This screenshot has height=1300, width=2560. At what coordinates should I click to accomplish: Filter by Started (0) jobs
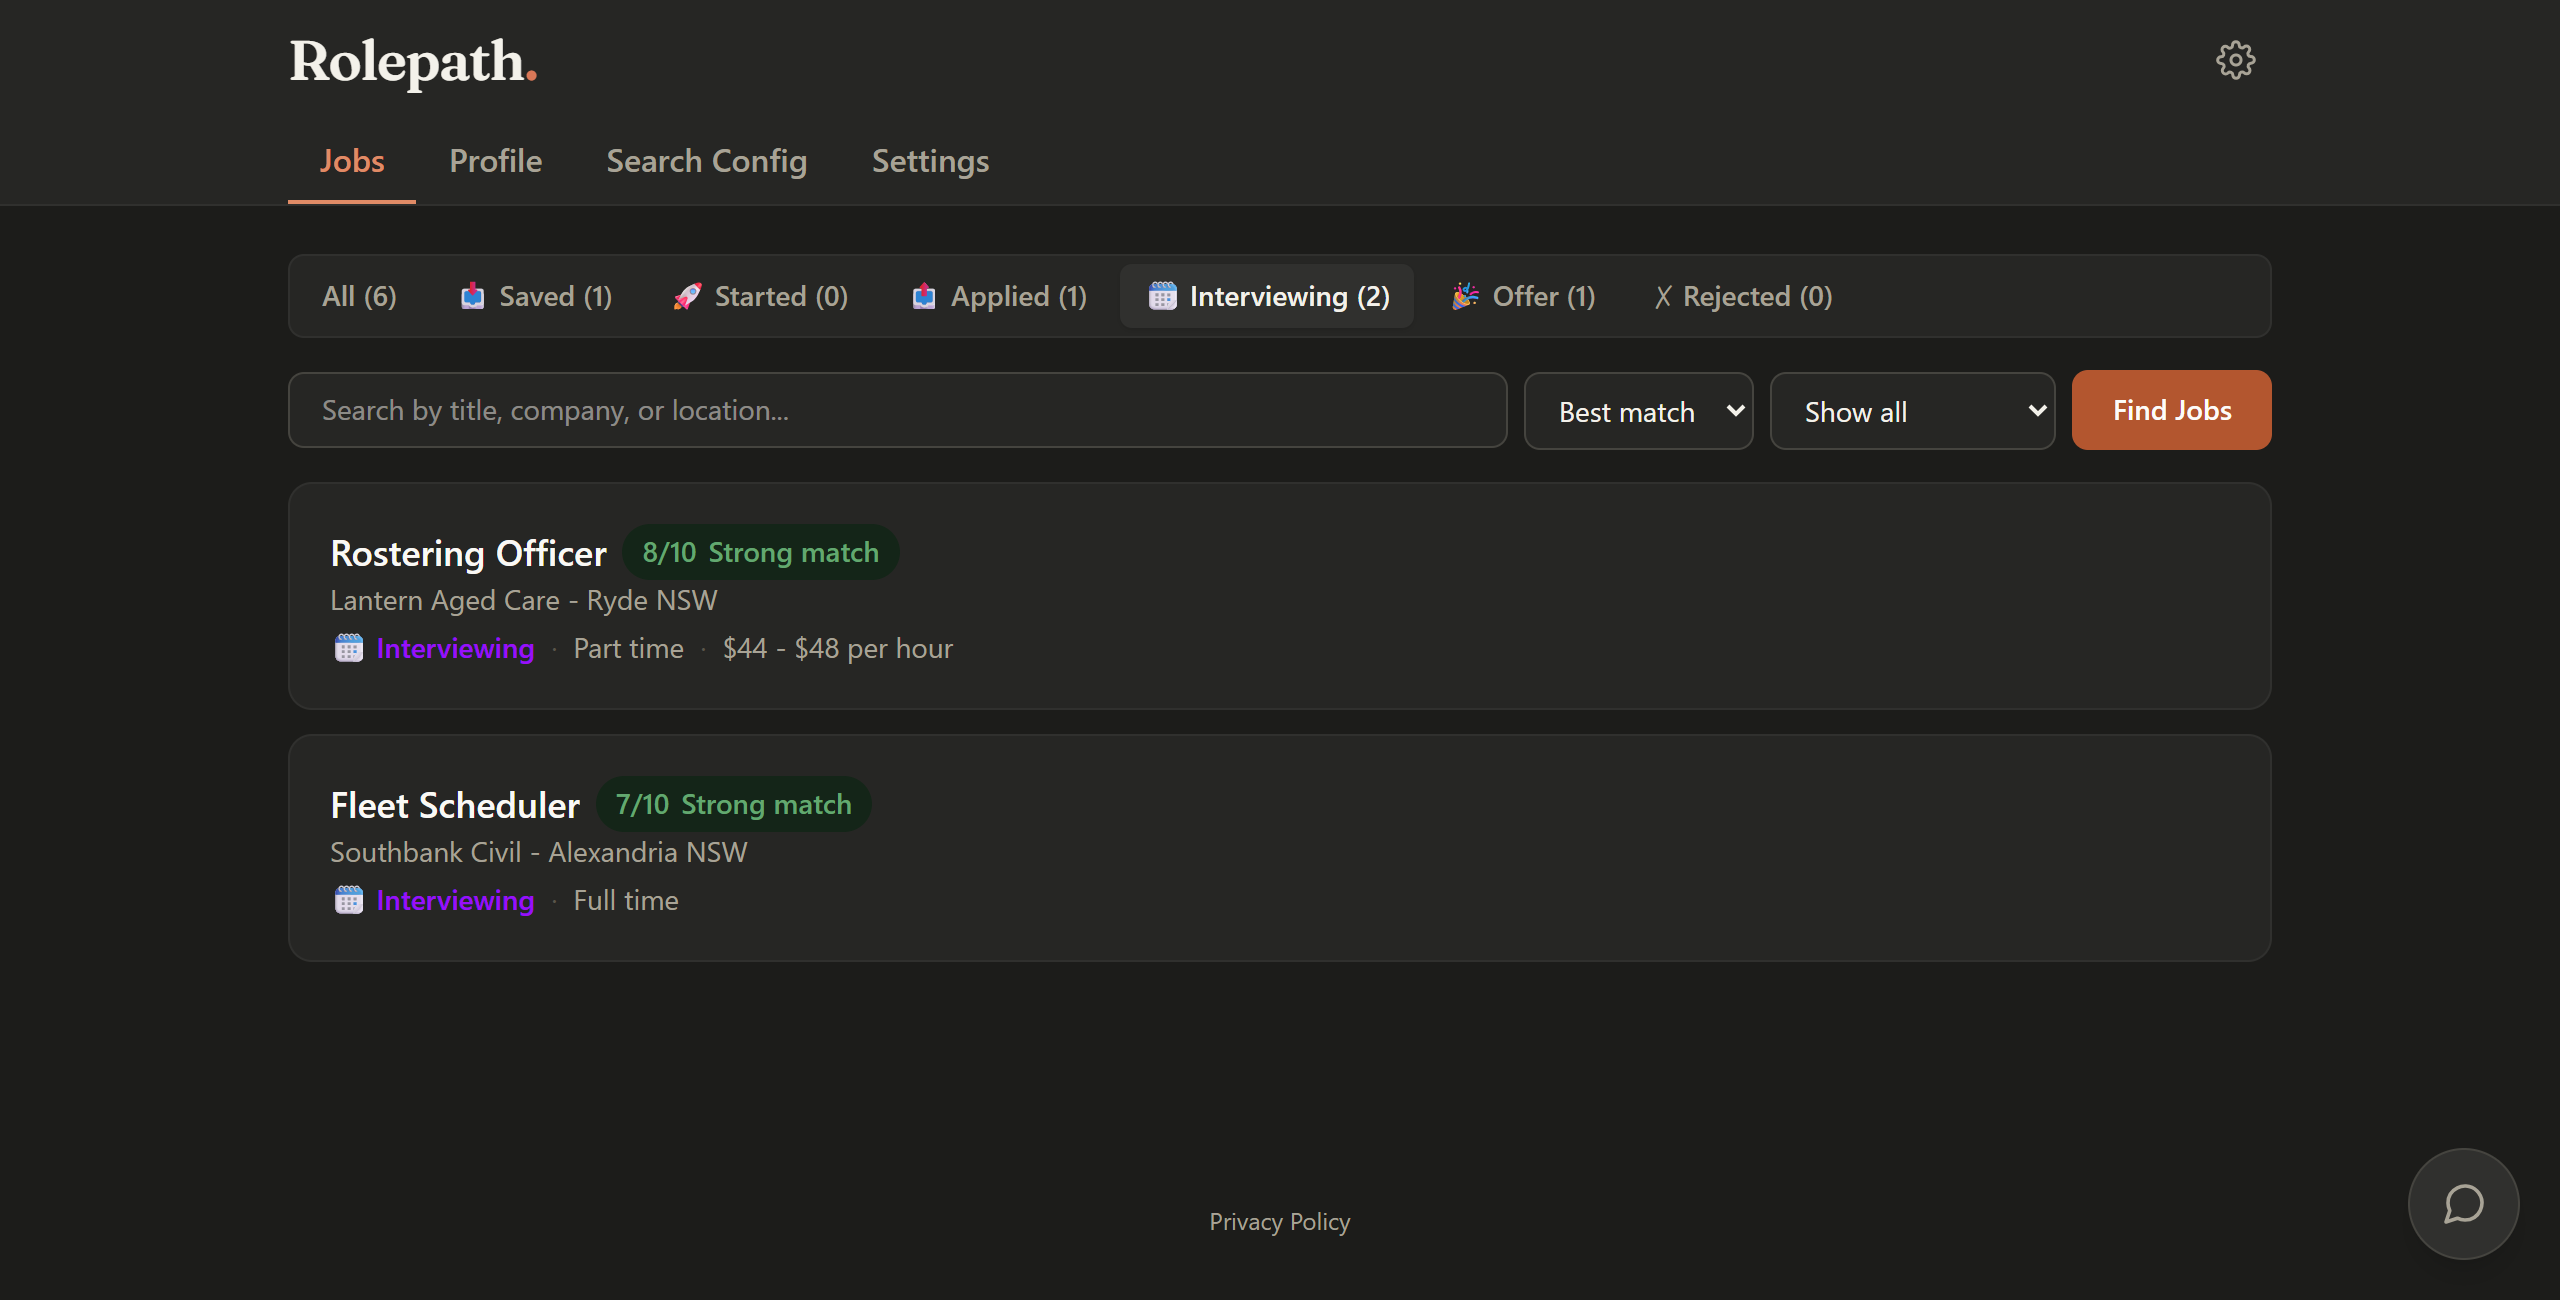(760, 296)
